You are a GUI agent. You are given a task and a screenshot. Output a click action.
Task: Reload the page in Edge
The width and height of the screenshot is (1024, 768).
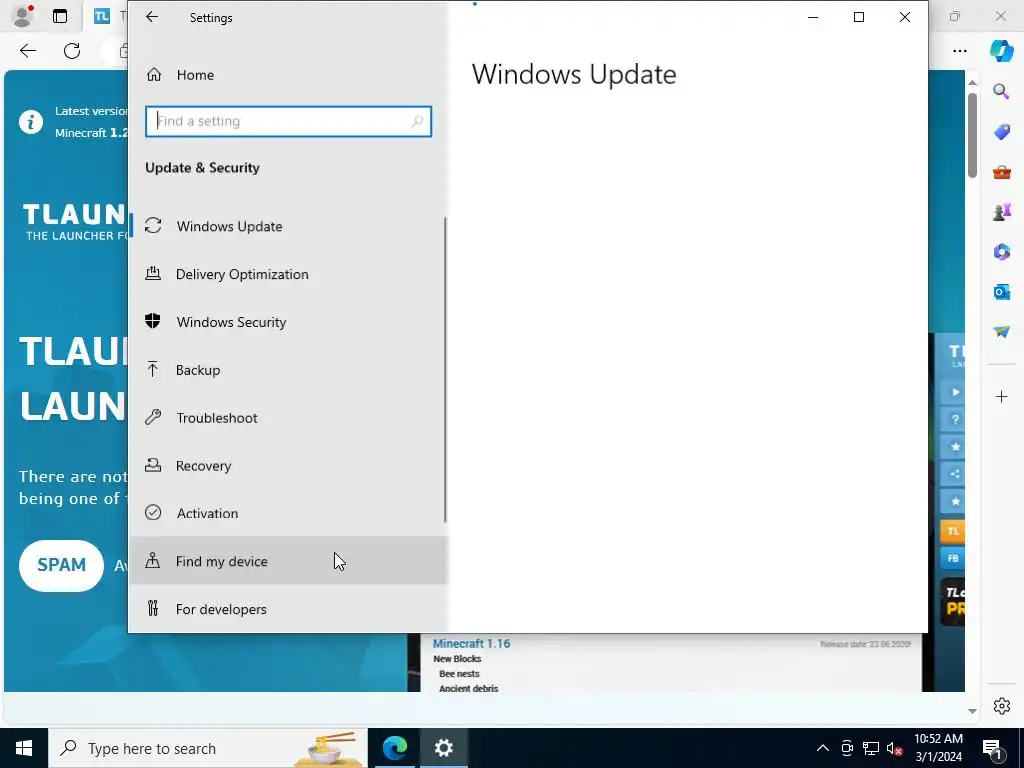click(x=72, y=51)
